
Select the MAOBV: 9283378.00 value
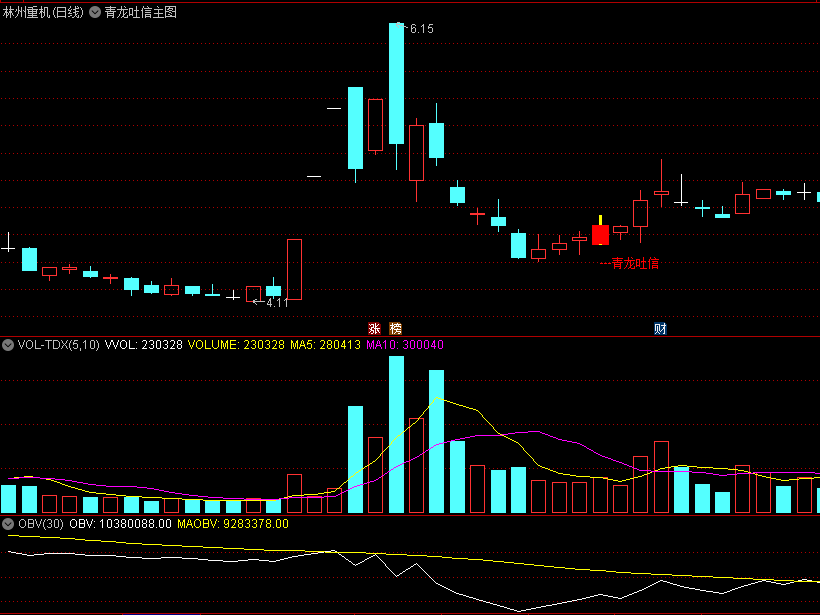(x=233, y=524)
